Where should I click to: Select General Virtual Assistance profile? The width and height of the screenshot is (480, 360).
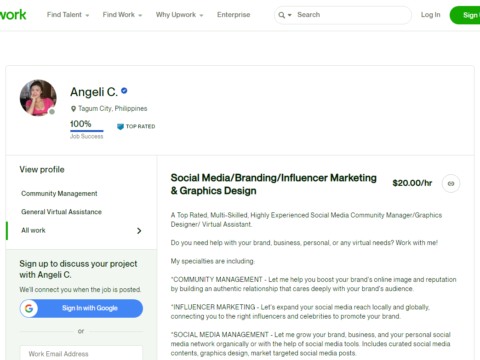coord(61,212)
